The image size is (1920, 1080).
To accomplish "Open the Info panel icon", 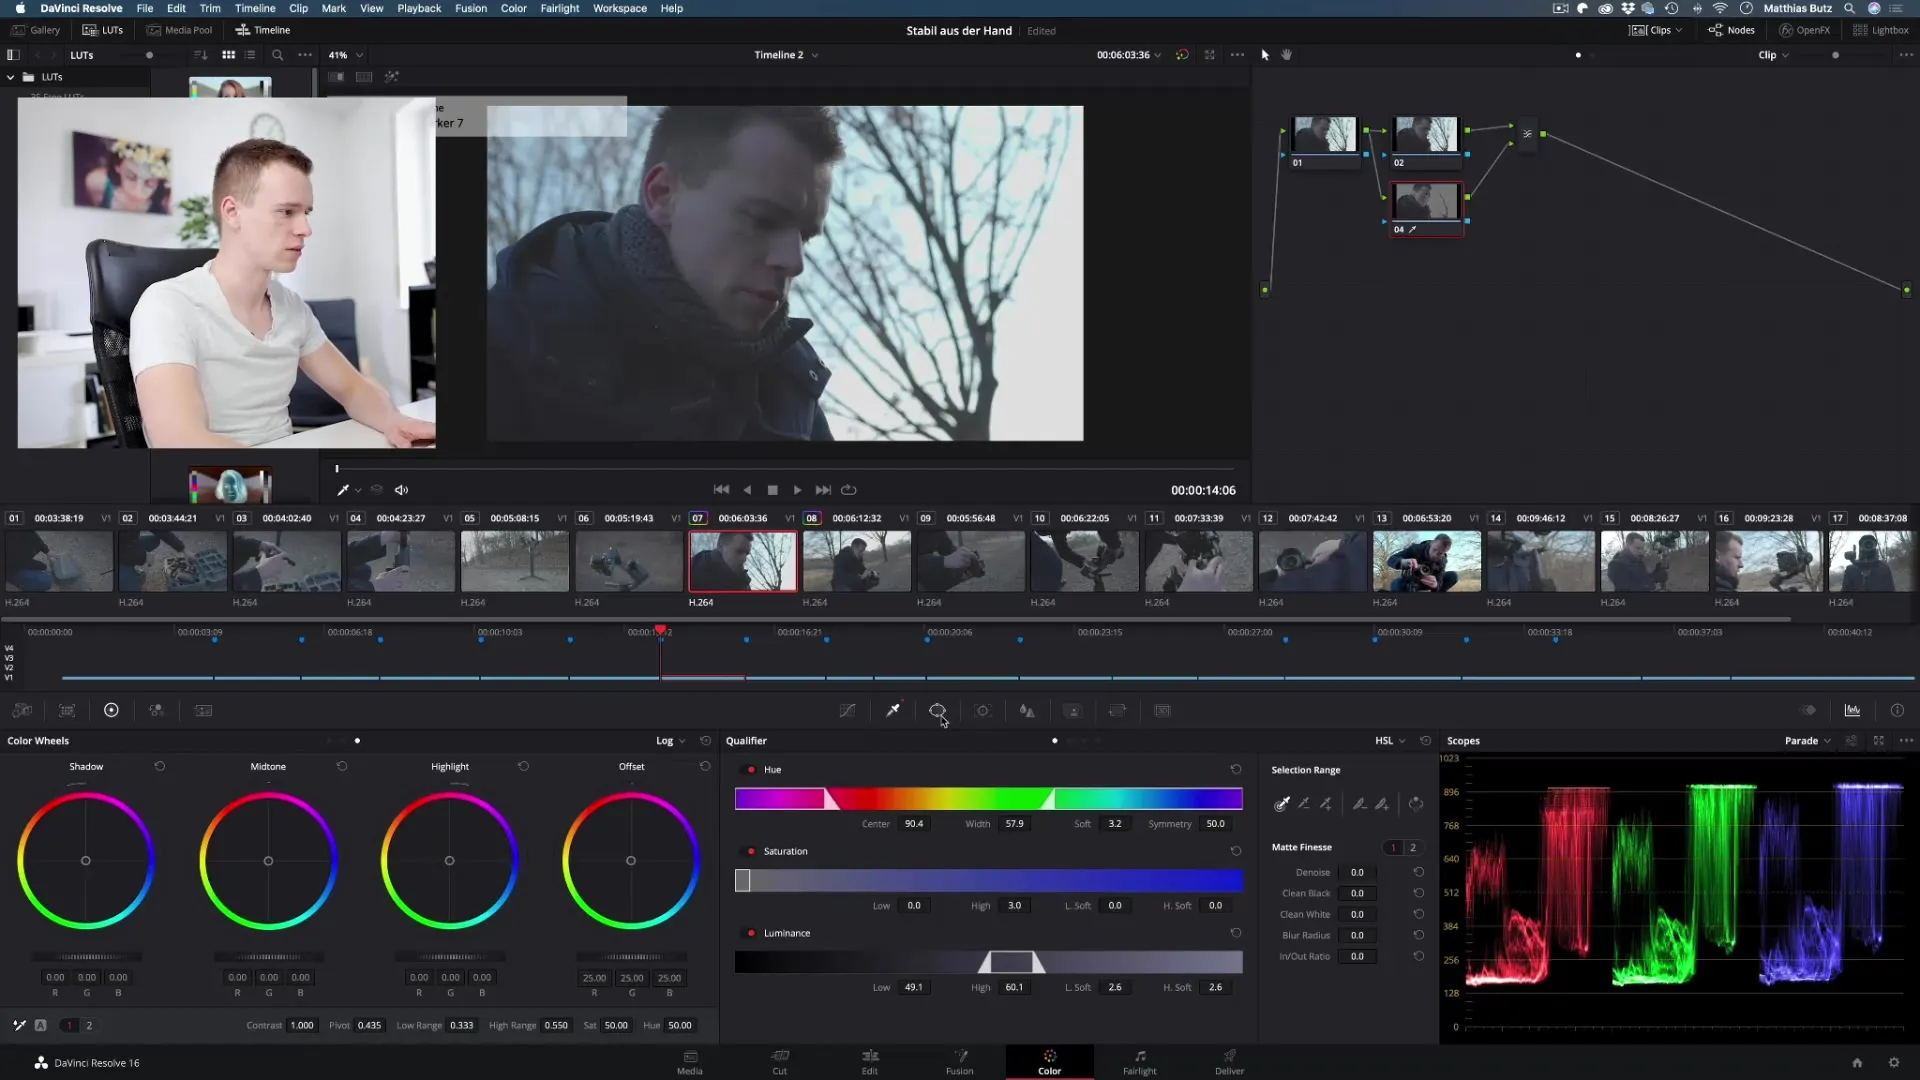I will click(1897, 711).
